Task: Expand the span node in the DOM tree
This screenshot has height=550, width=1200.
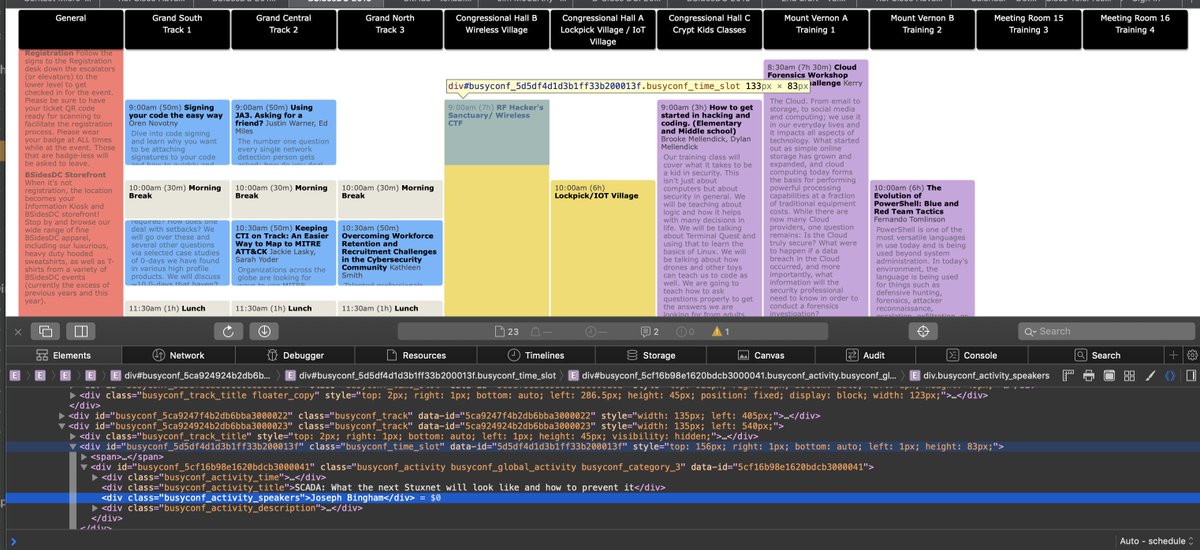Action: tap(83, 456)
